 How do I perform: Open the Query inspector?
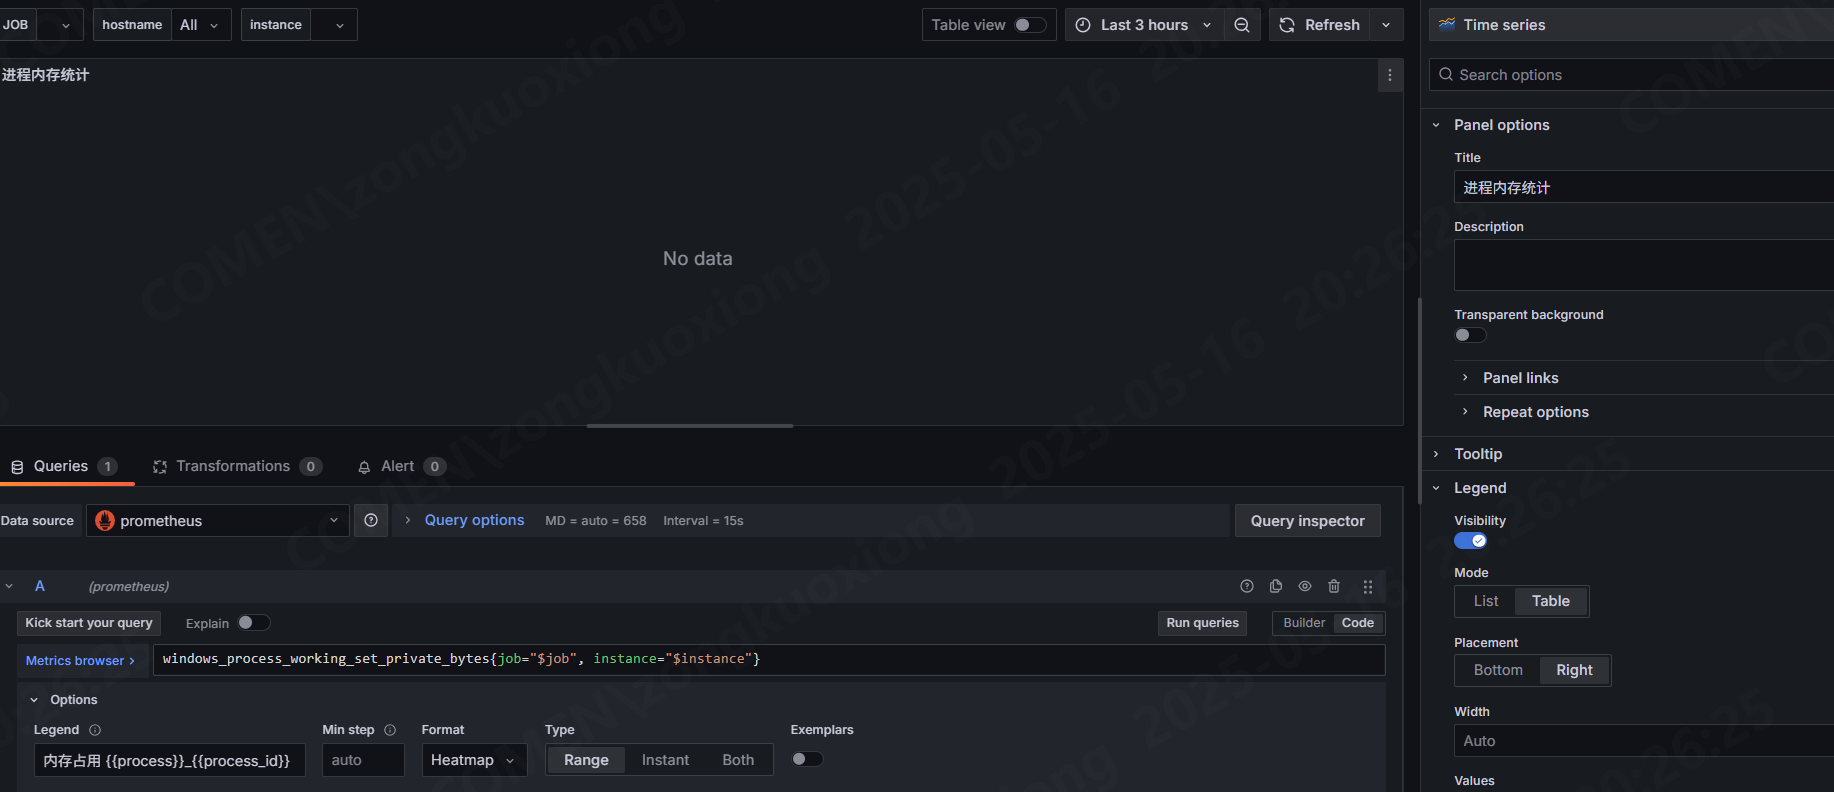[1307, 521]
